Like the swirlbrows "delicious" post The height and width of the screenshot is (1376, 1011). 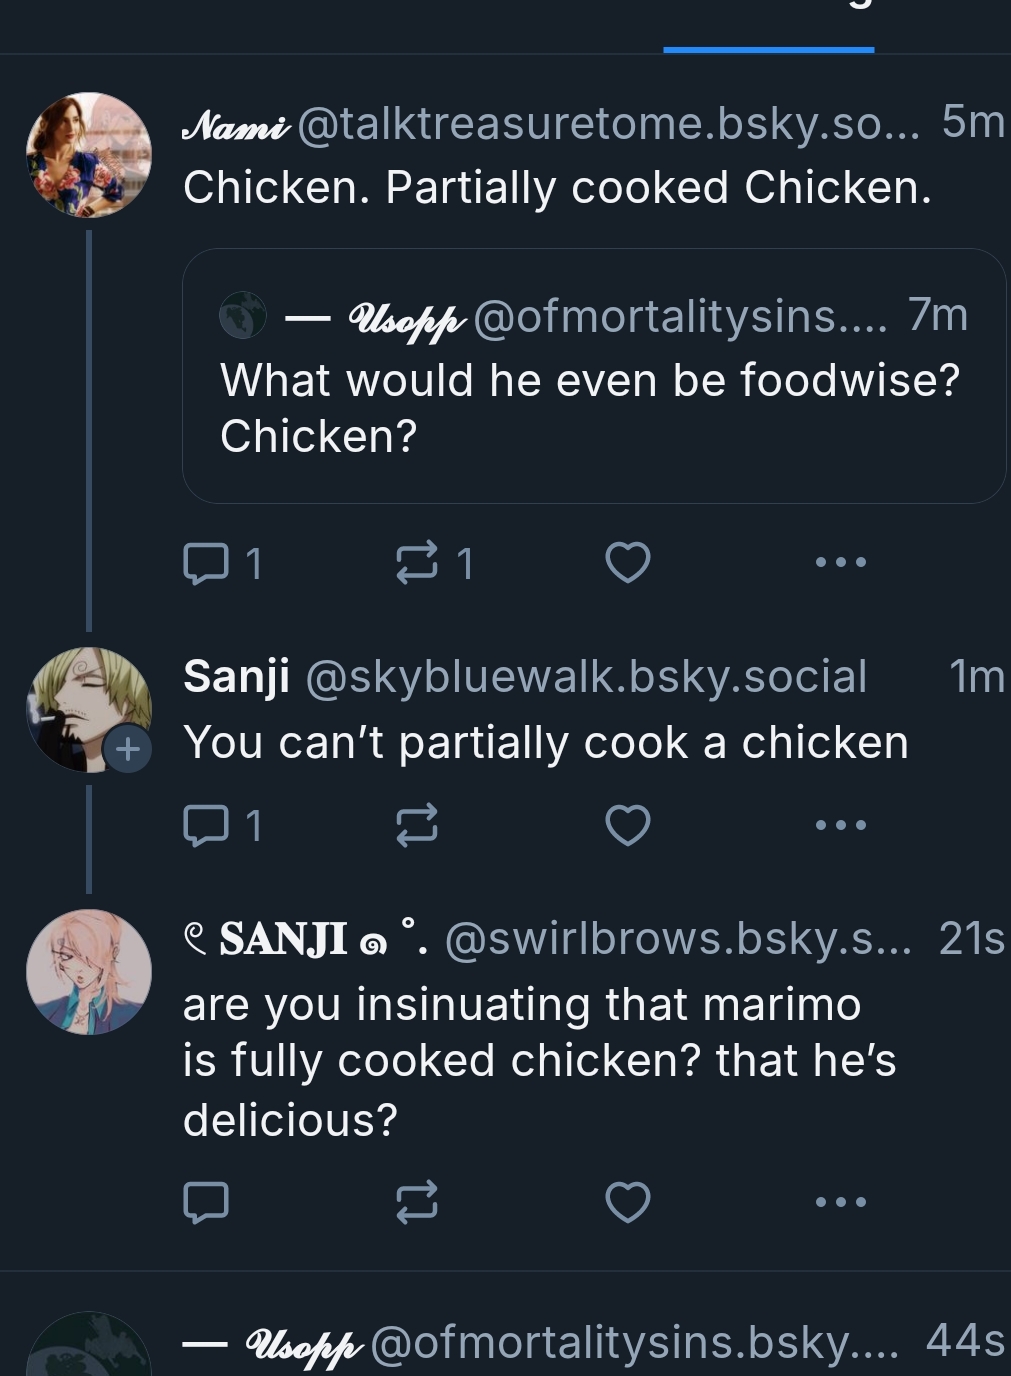[628, 1202]
